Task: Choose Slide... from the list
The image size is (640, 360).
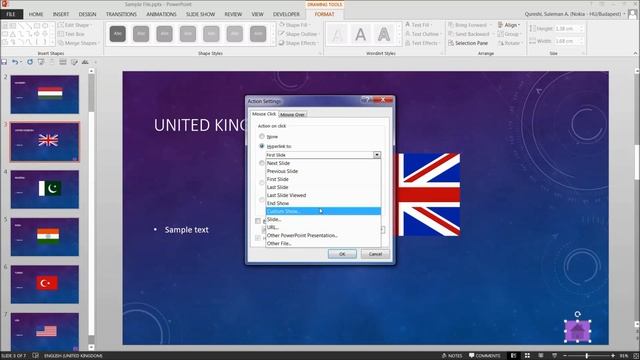Action: tap(323, 219)
